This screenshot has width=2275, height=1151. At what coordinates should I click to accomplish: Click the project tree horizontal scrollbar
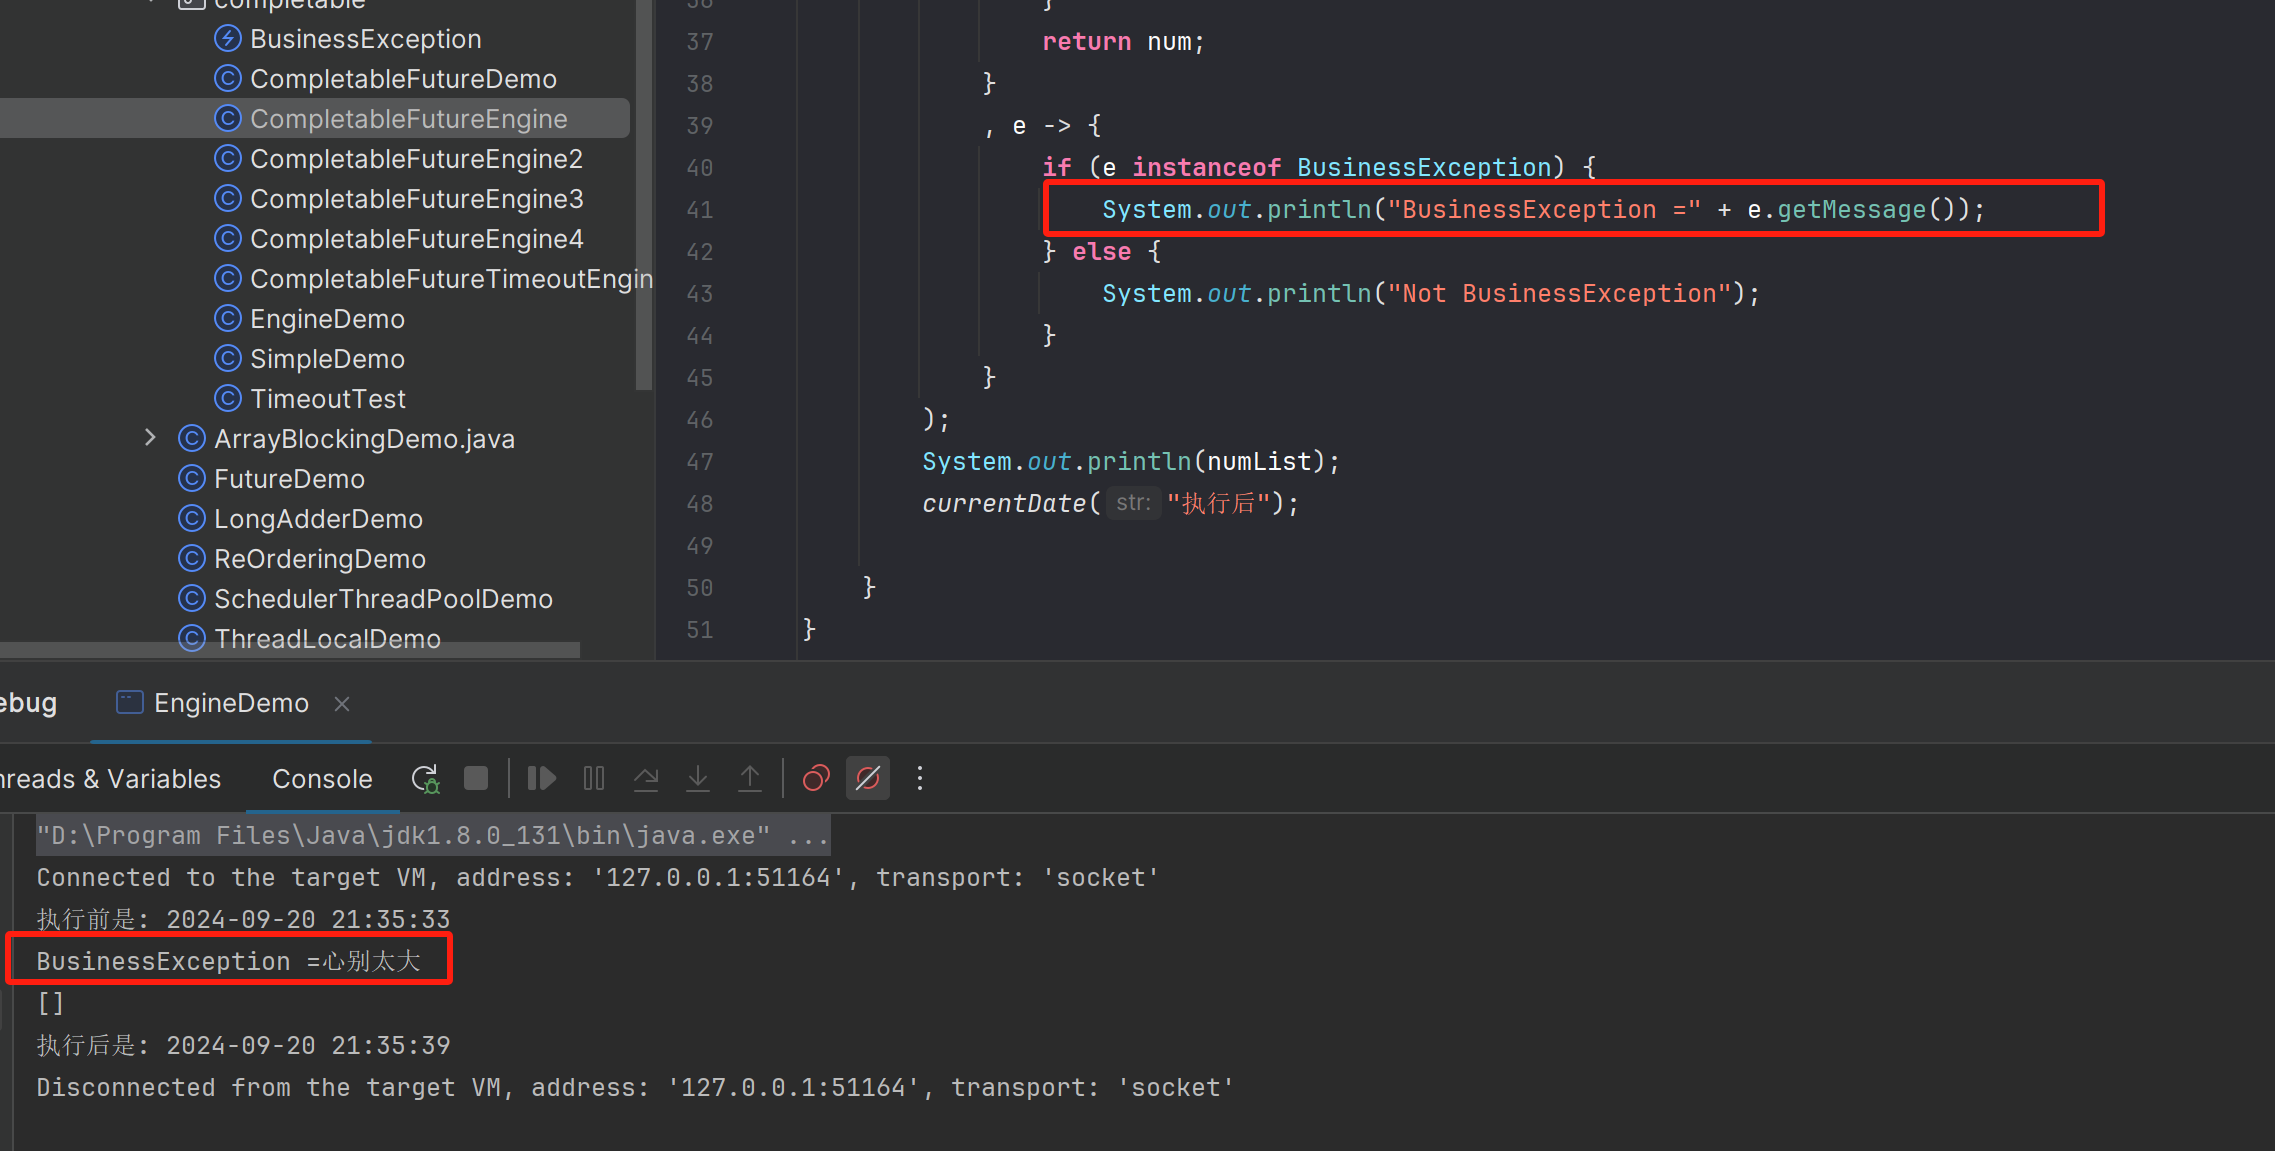click(x=290, y=650)
